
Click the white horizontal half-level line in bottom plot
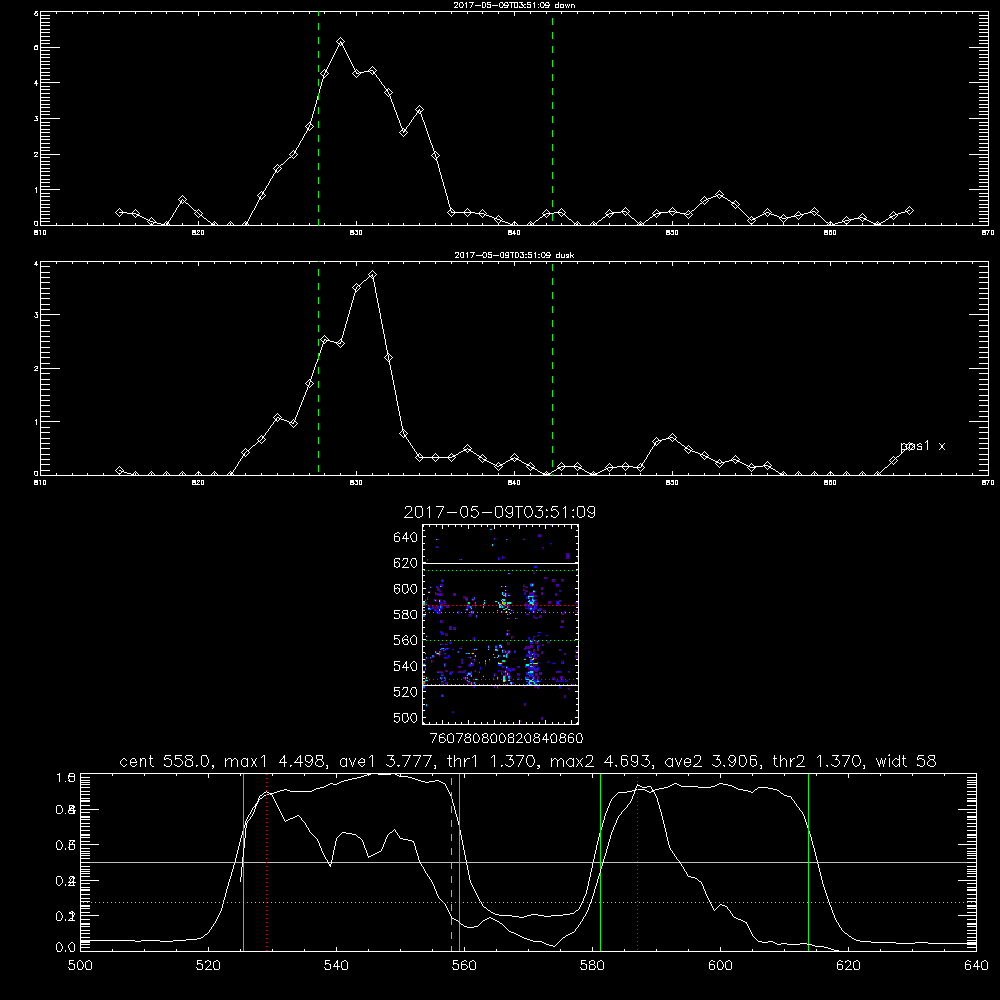(529, 862)
